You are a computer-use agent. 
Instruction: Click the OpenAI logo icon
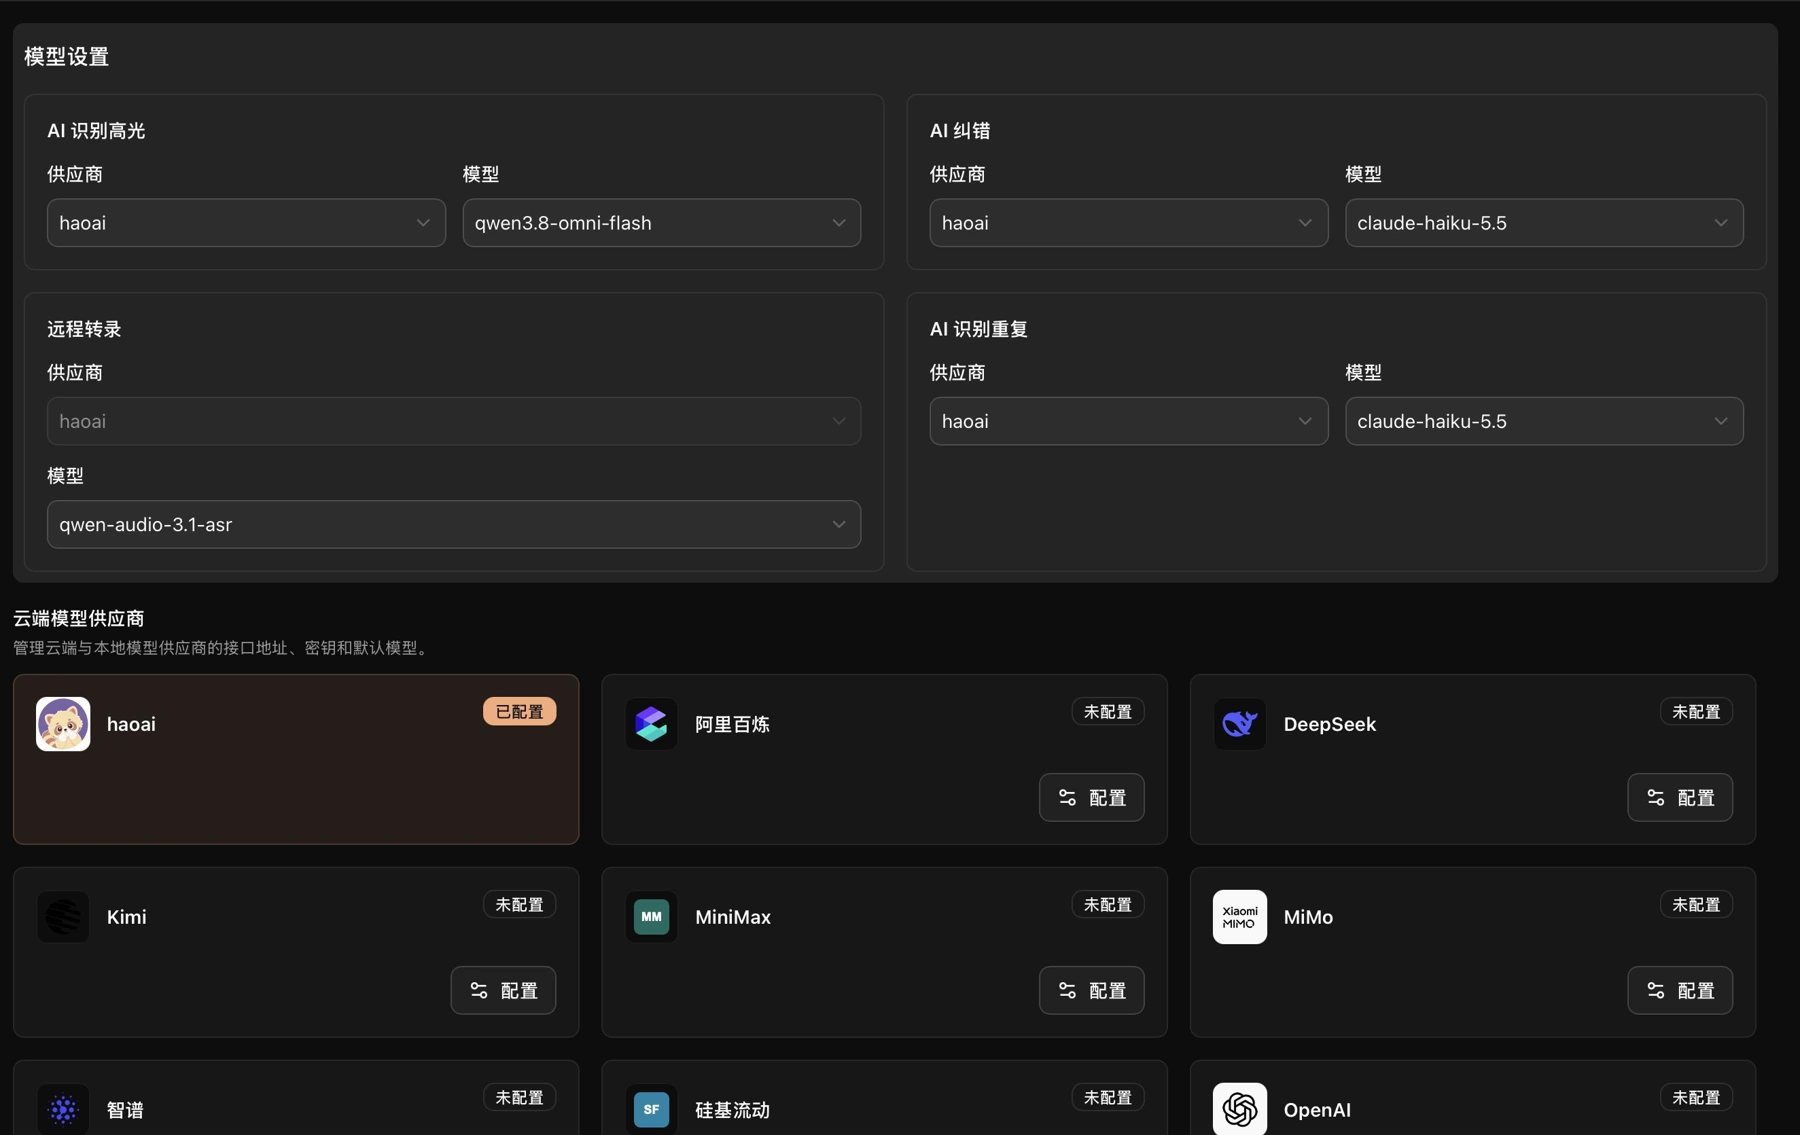[x=1239, y=1109]
